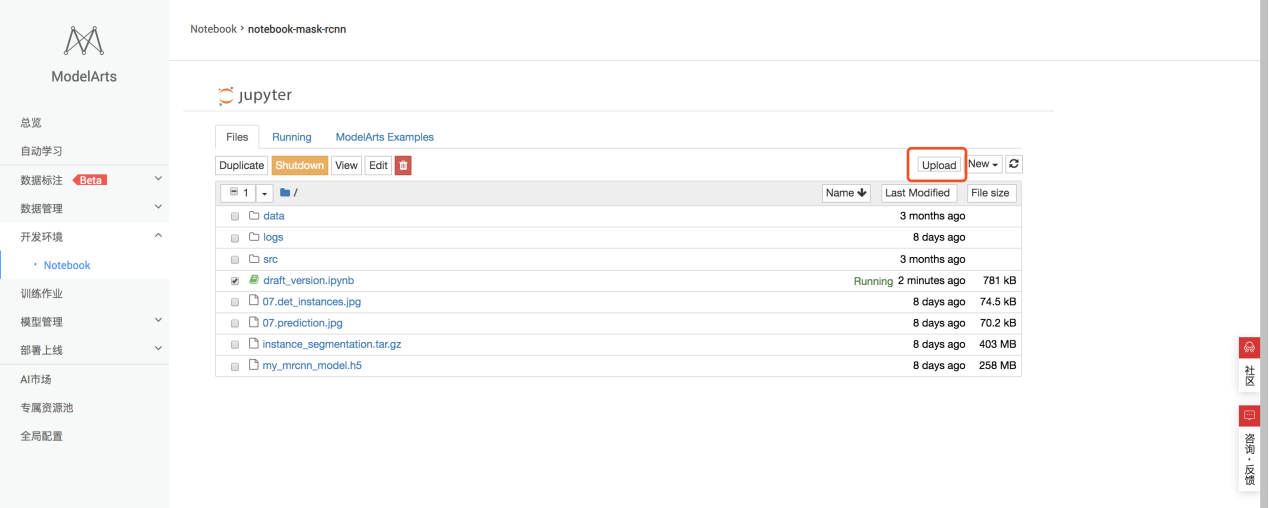Open 总览 in the sidebar
Image resolution: width=1269 pixels, height=508 pixels.
[31, 122]
